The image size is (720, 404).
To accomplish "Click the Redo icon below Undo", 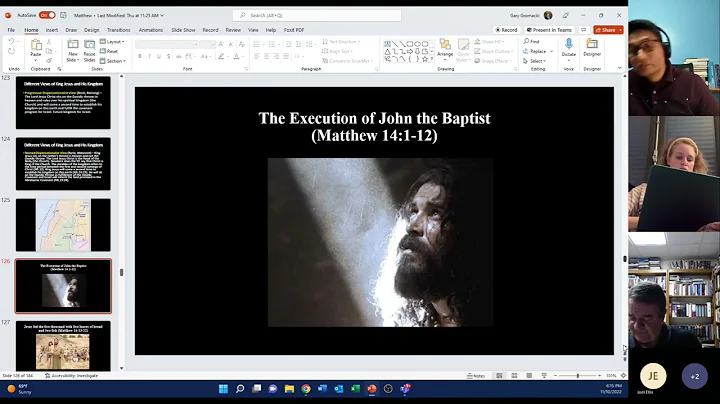I will (x=11, y=51).
